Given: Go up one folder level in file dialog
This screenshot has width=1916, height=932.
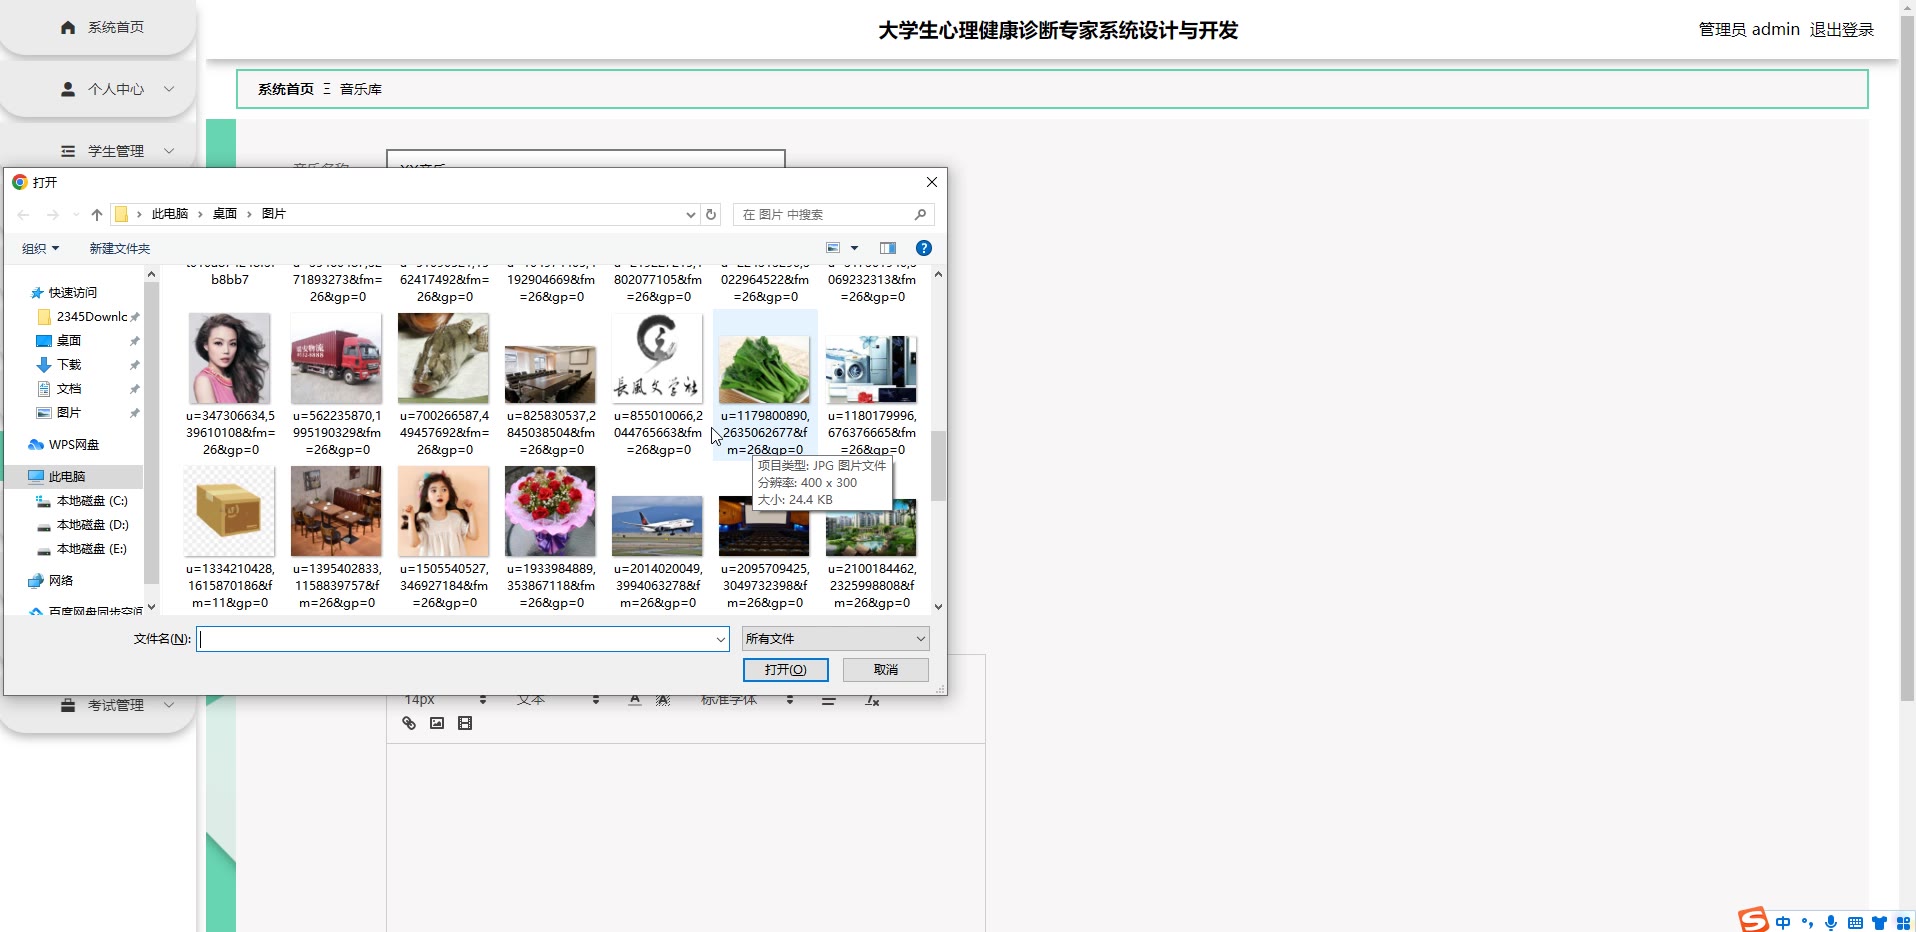Looking at the screenshot, I should click(97, 214).
